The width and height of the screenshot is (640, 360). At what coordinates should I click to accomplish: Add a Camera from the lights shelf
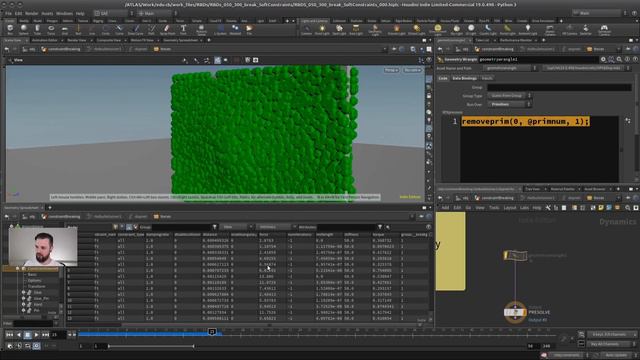tap(307, 29)
